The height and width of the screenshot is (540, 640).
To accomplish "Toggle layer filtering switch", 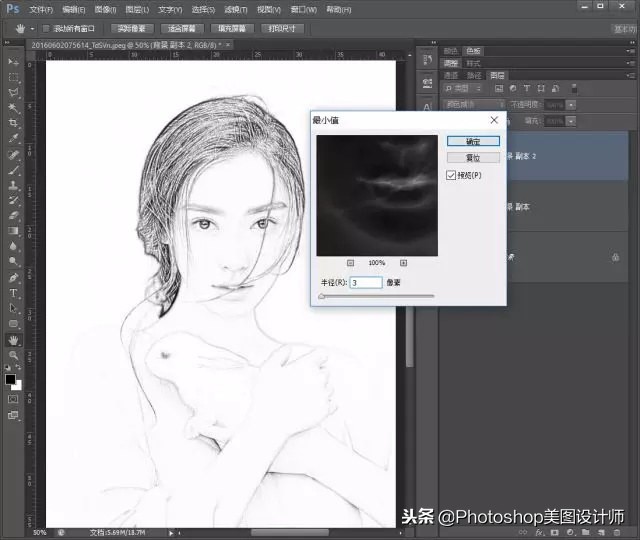I will [x=574, y=88].
